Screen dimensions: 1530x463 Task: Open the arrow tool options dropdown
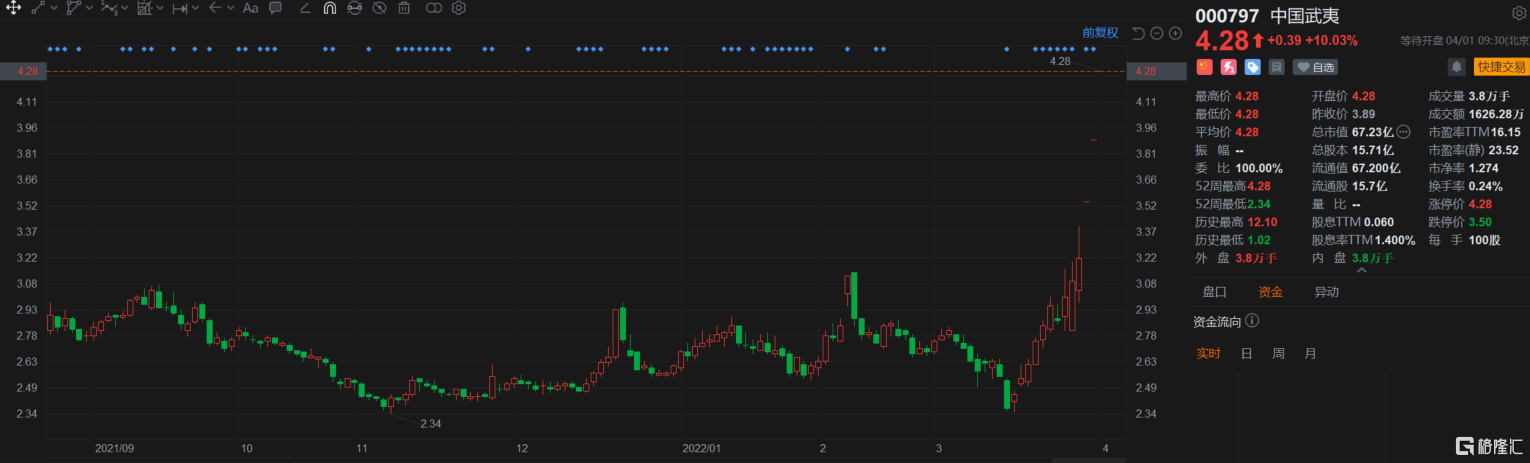pyautogui.click(x=230, y=8)
